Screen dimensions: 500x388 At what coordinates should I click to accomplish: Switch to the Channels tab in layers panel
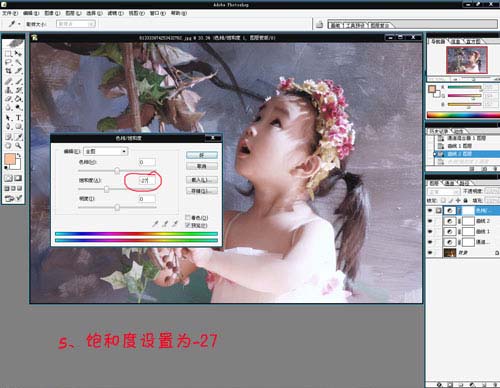[x=449, y=183]
